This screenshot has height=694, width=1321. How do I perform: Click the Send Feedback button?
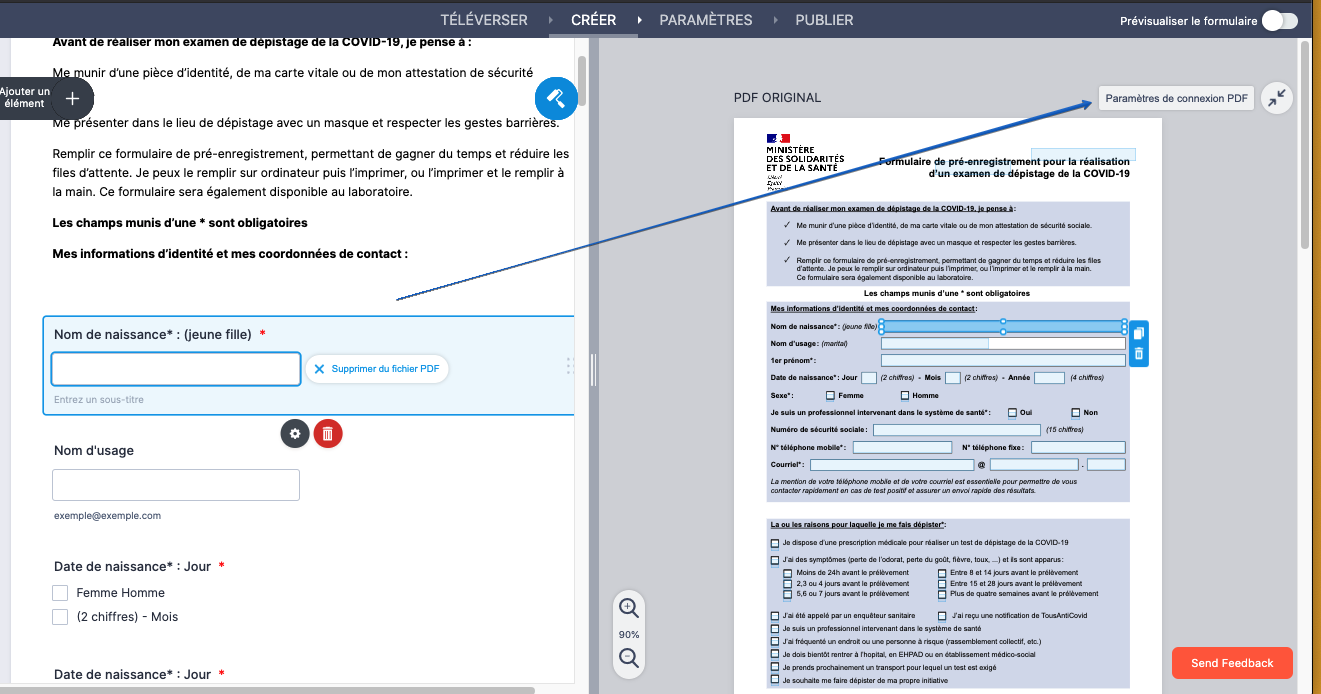(1232, 663)
